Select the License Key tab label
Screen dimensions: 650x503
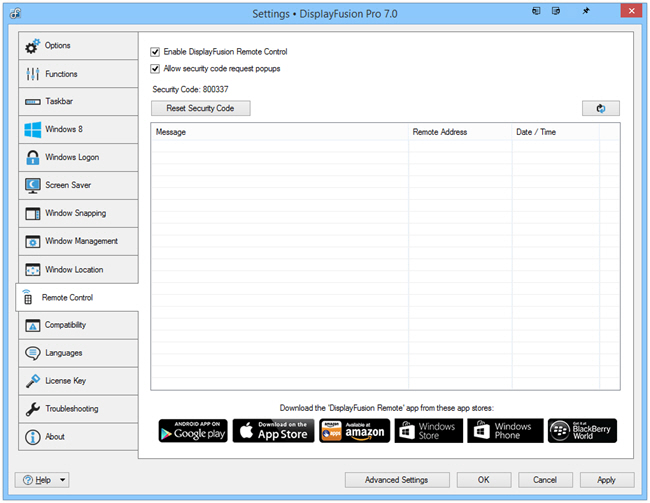65,381
